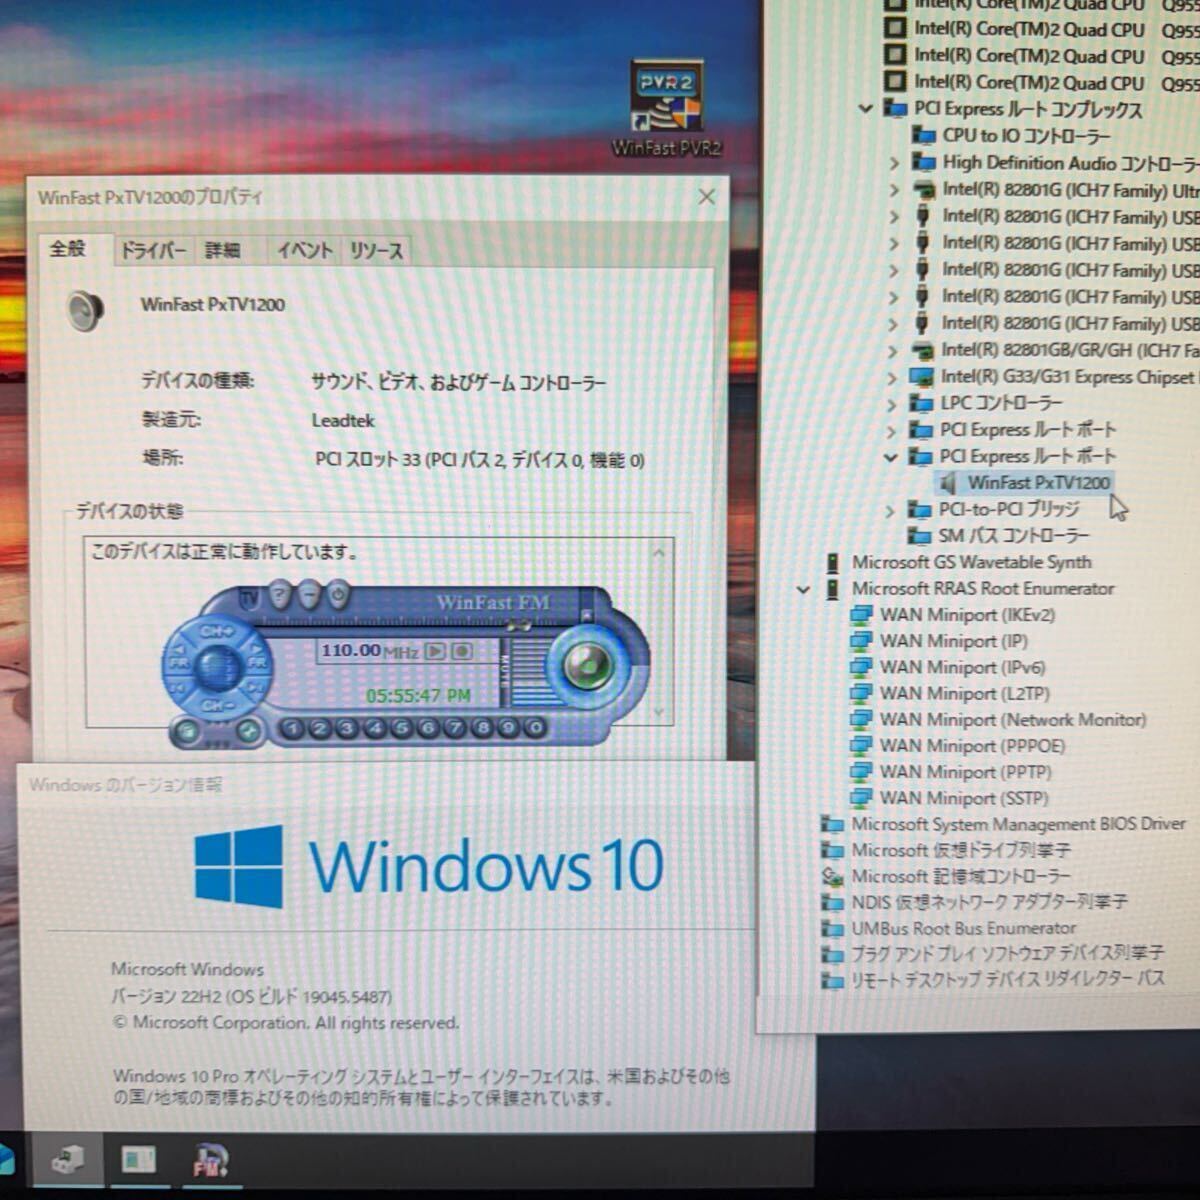
Task: Collapse Microsoft RRAS Root Enumerator node
Action: click(803, 590)
